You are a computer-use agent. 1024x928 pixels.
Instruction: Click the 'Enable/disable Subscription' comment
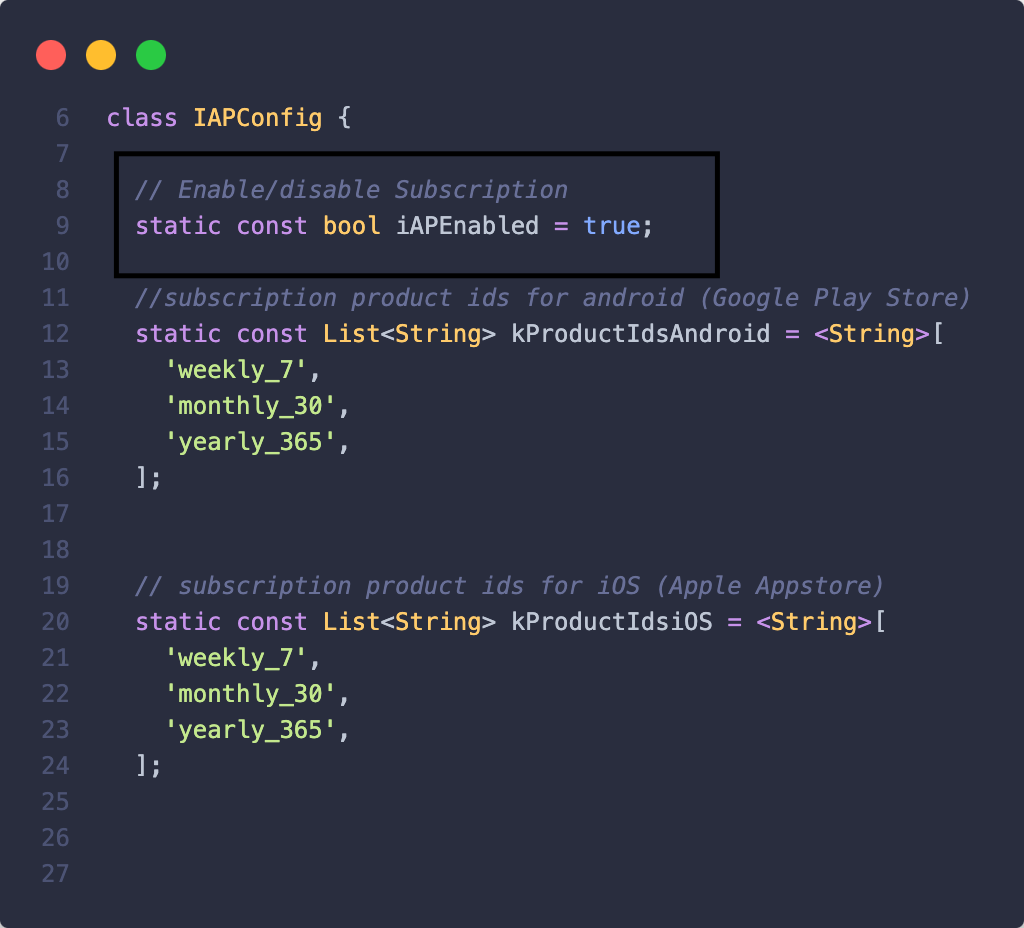tap(351, 190)
